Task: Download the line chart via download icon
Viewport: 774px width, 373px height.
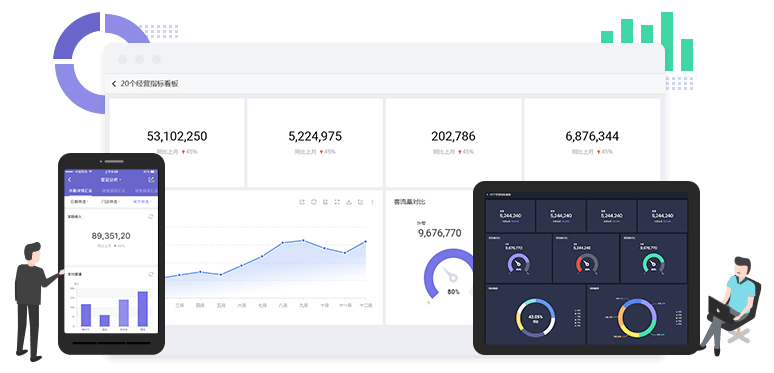Action: pos(349,202)
